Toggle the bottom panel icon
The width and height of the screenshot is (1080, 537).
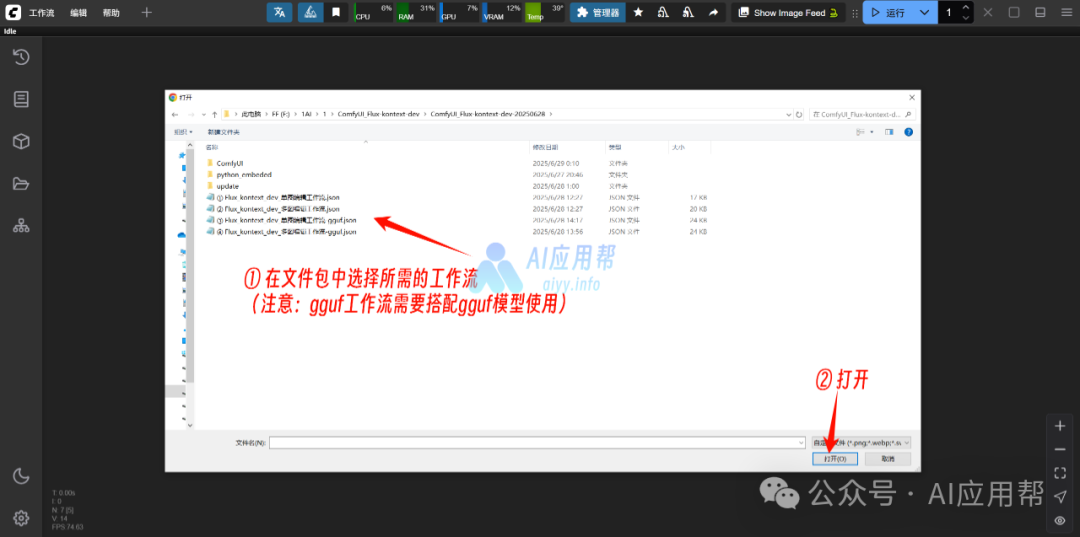tap(1040, 12)
